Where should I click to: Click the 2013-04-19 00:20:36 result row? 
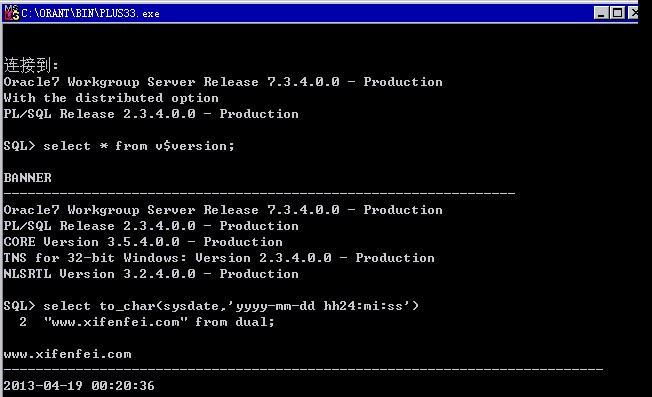79,386
